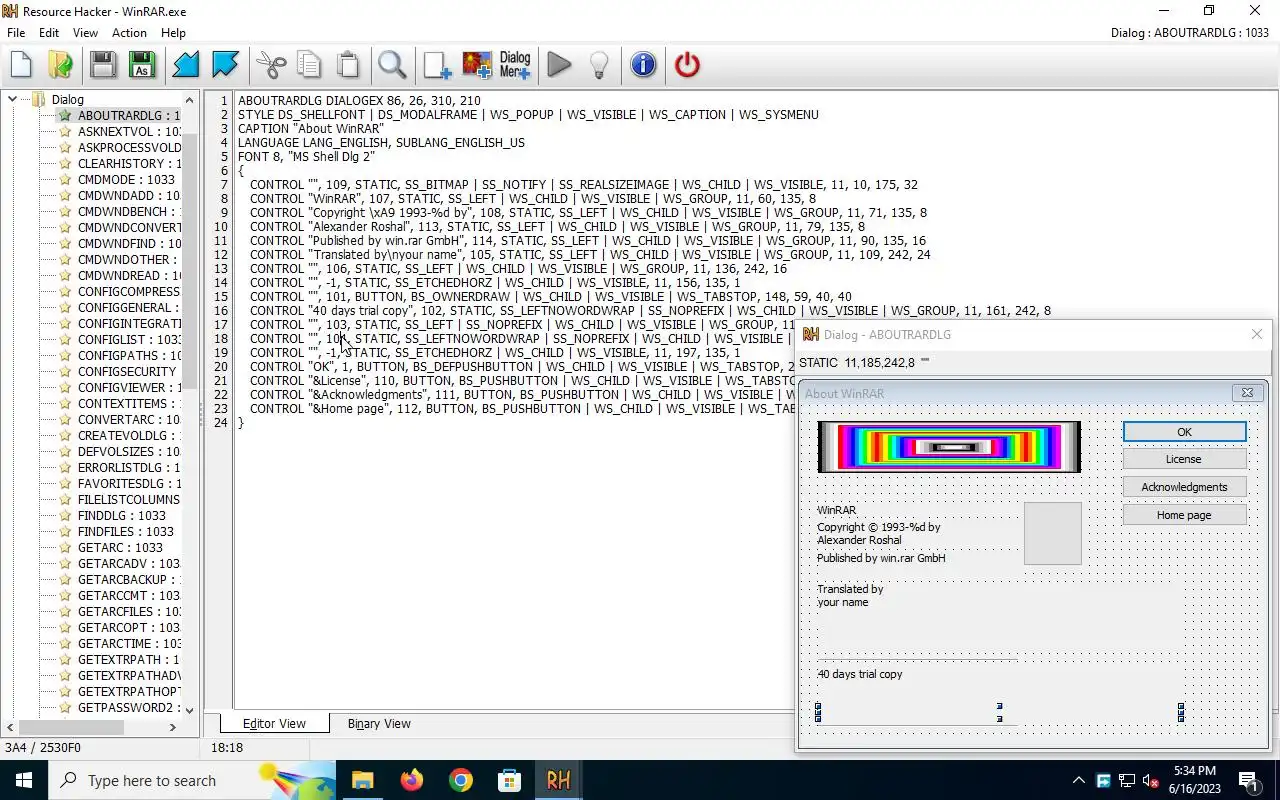Click the Save As toolbar icon
Image resolution: width=1280 pixels, height=800 pixels.
tap(141, 65)
